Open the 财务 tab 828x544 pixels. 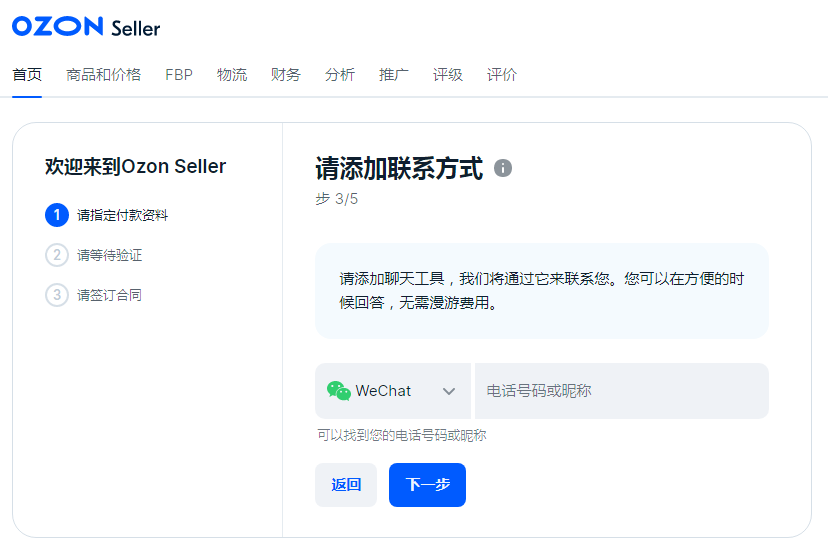point(286,75)
